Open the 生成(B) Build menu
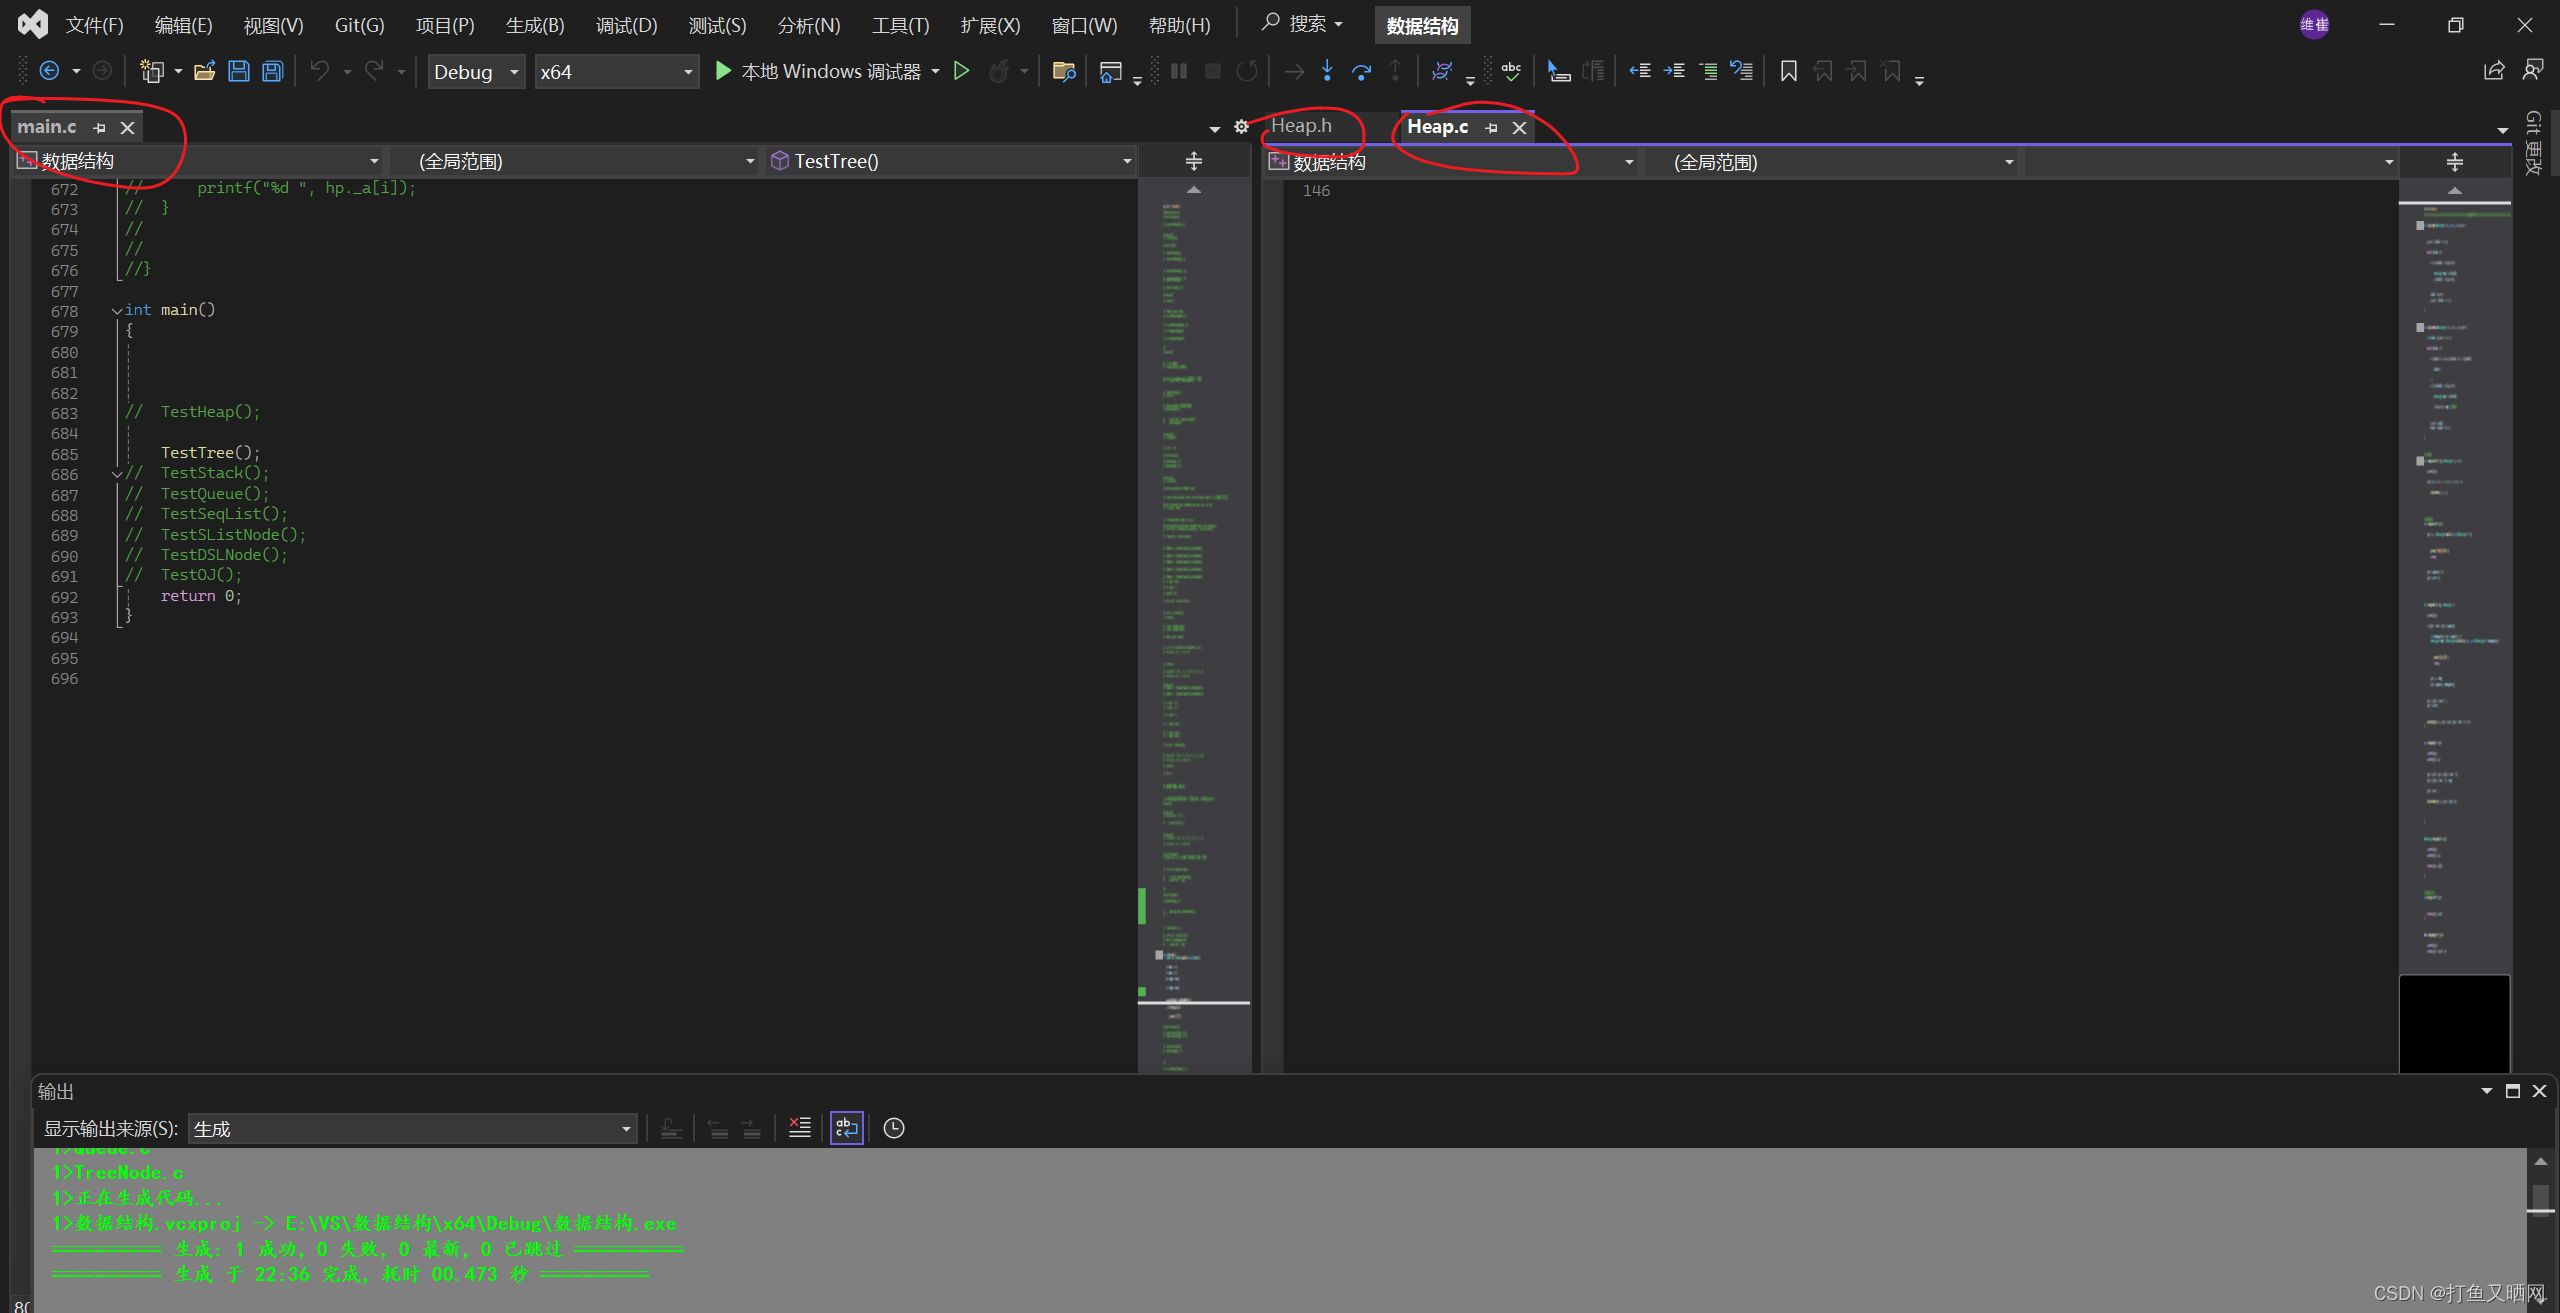The height and width of the screenshot is (1313, 2560). click(535, 25)
